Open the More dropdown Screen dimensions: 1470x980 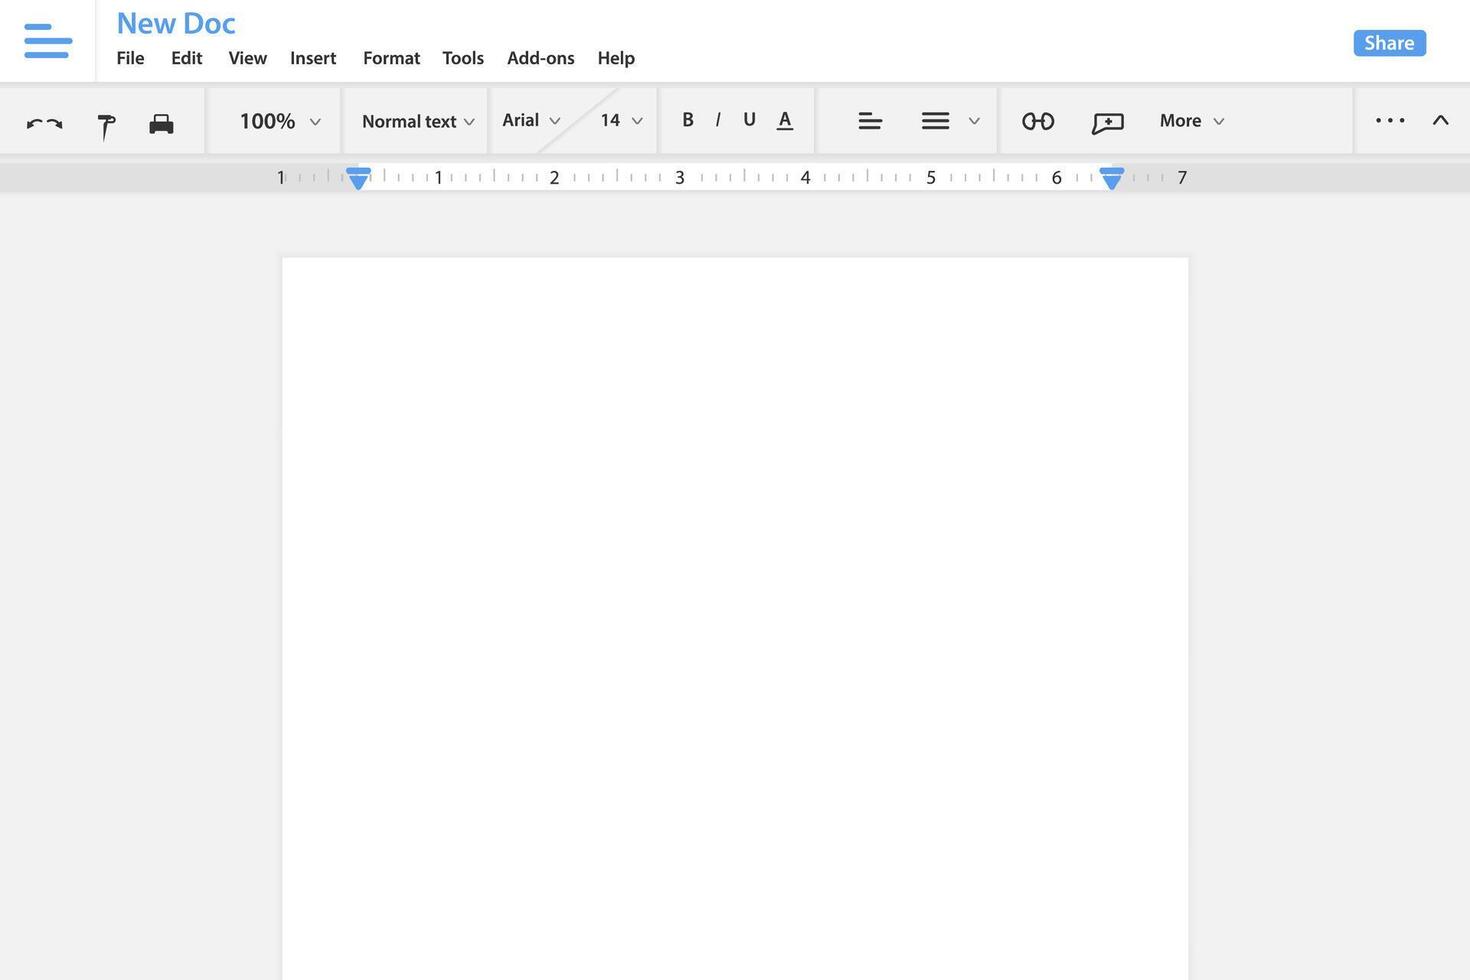click(1192, 121)
